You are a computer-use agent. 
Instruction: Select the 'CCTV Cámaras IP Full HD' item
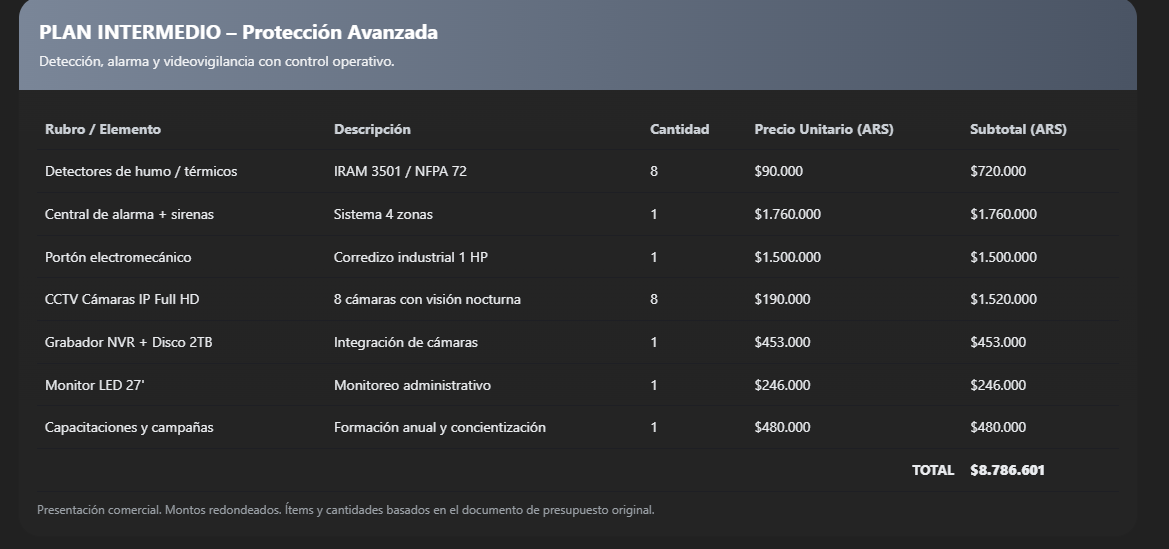(x=122, y=299)
